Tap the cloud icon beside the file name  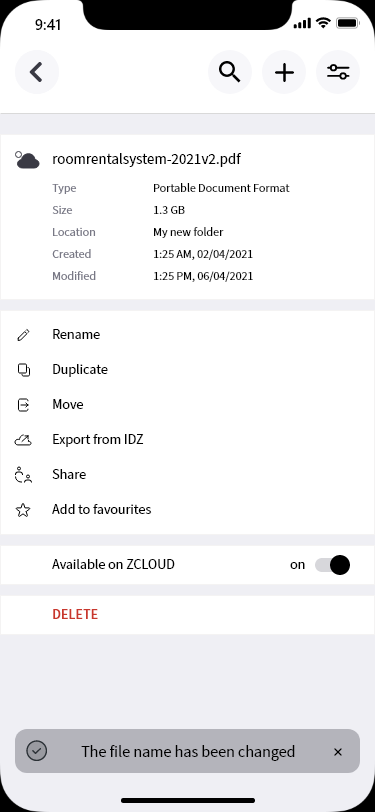pos(27,160)
